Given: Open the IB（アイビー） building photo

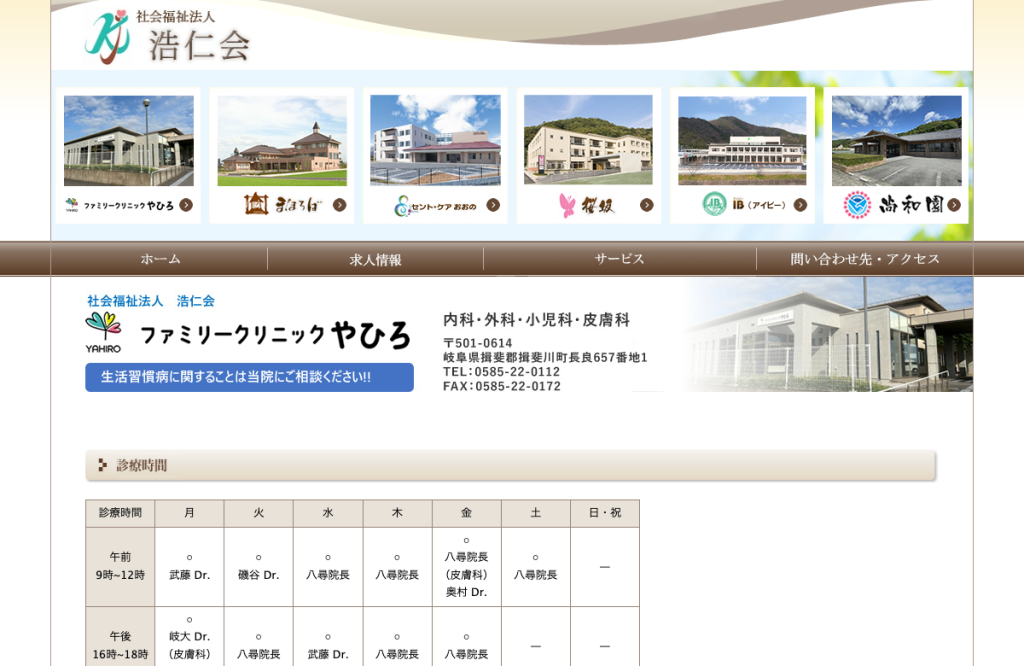Looking at the screenshot, I should (x=743, y=141).
